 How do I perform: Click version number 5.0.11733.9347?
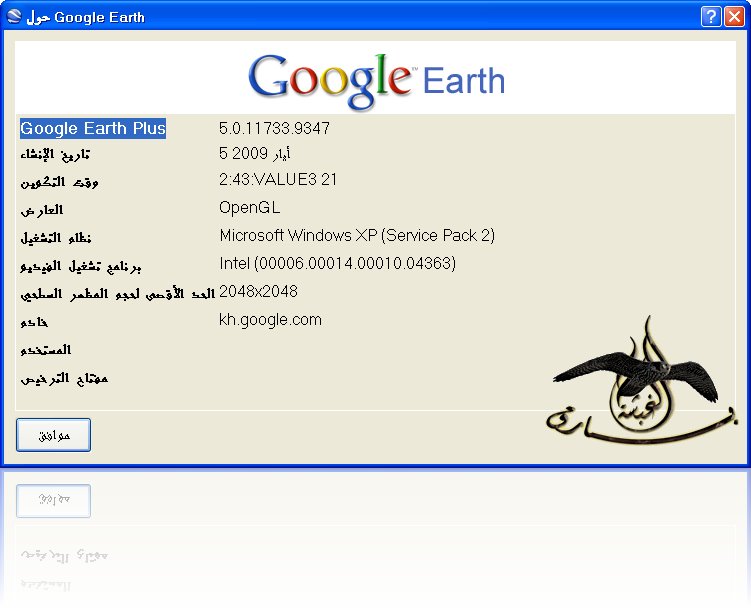coord(274,128)
